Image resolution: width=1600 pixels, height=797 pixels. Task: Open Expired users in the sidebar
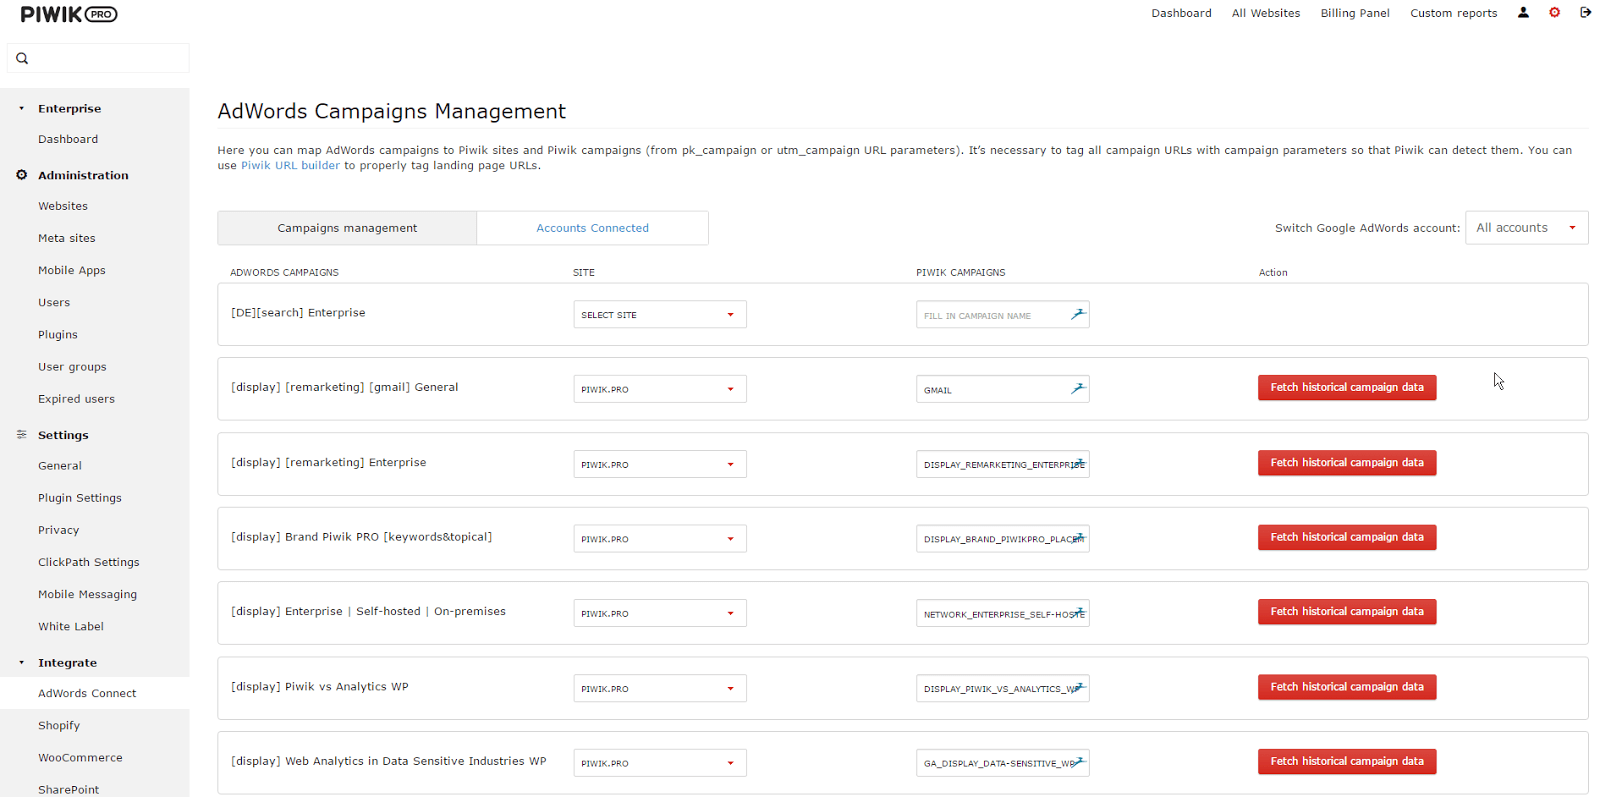pyautogui.click(x=76, y=399)
